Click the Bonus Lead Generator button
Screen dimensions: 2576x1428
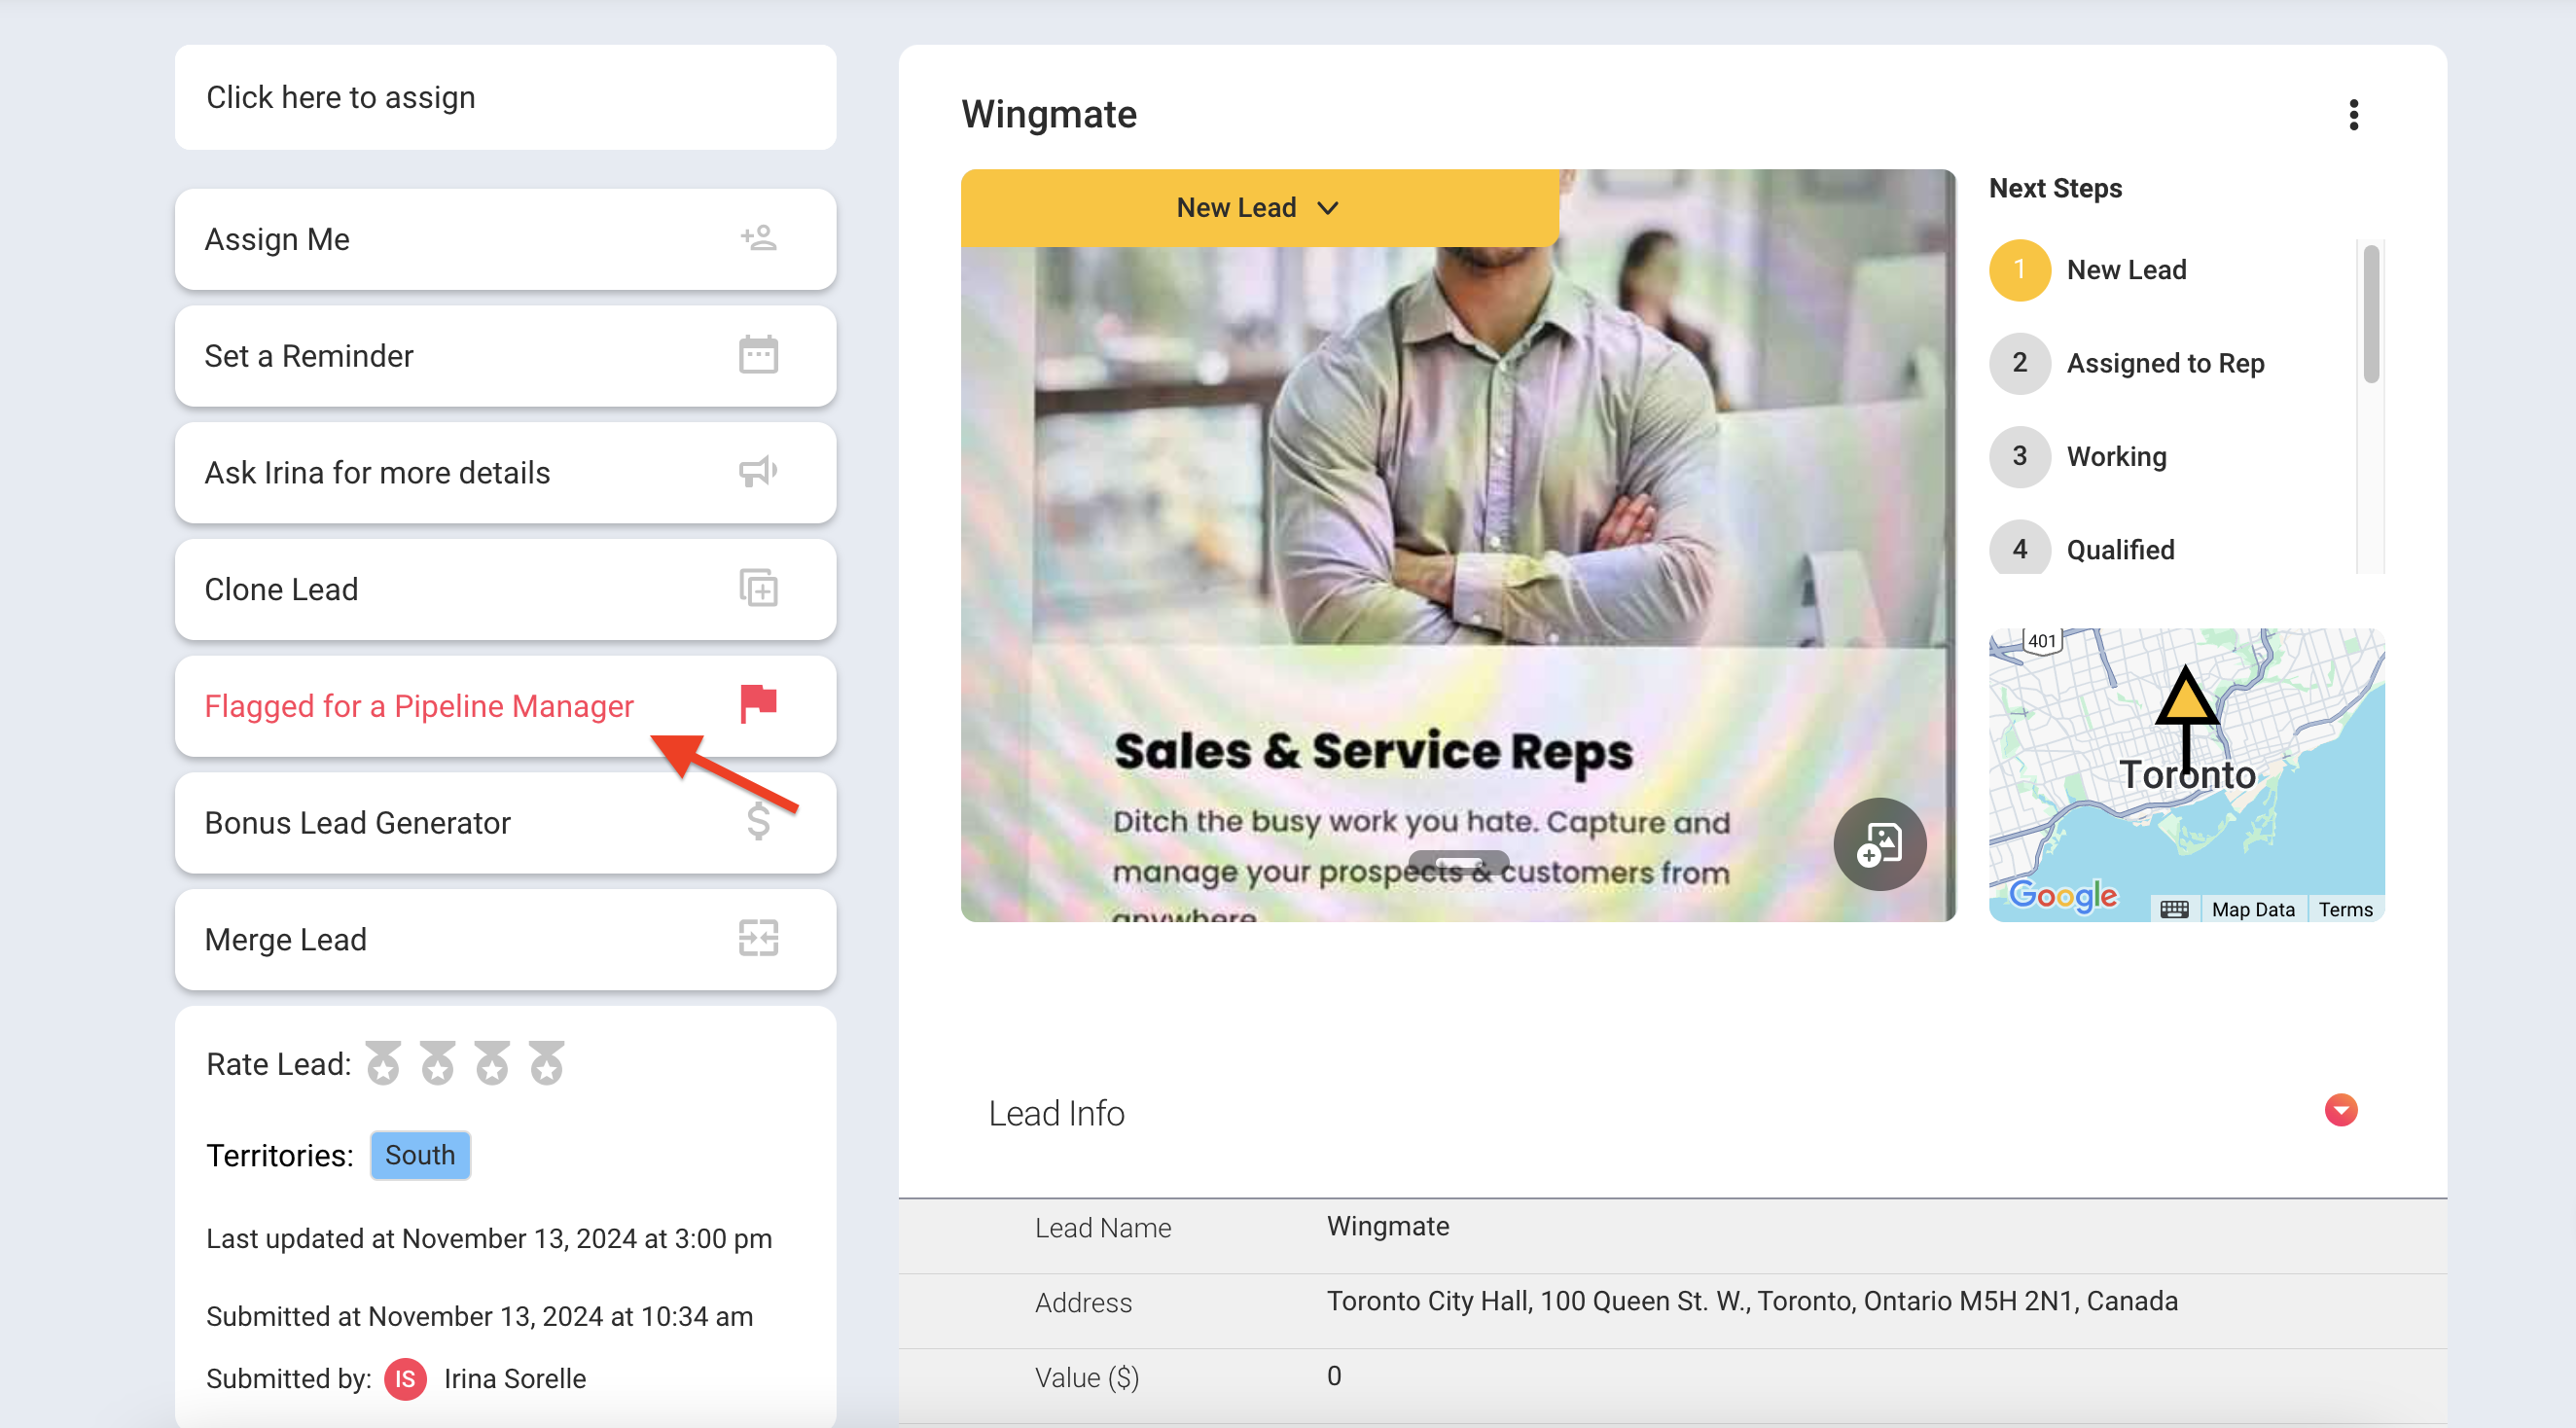tap(505, 822)
